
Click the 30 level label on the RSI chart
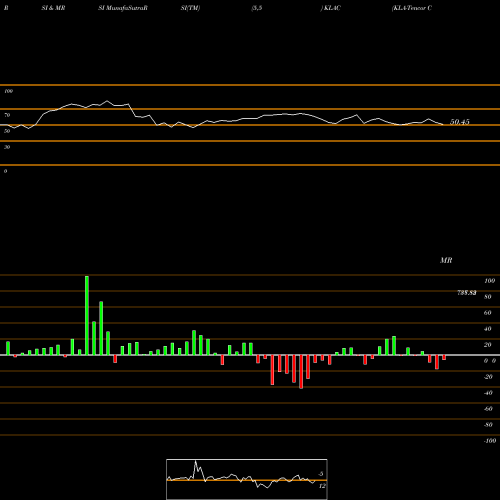coord(7,147)
